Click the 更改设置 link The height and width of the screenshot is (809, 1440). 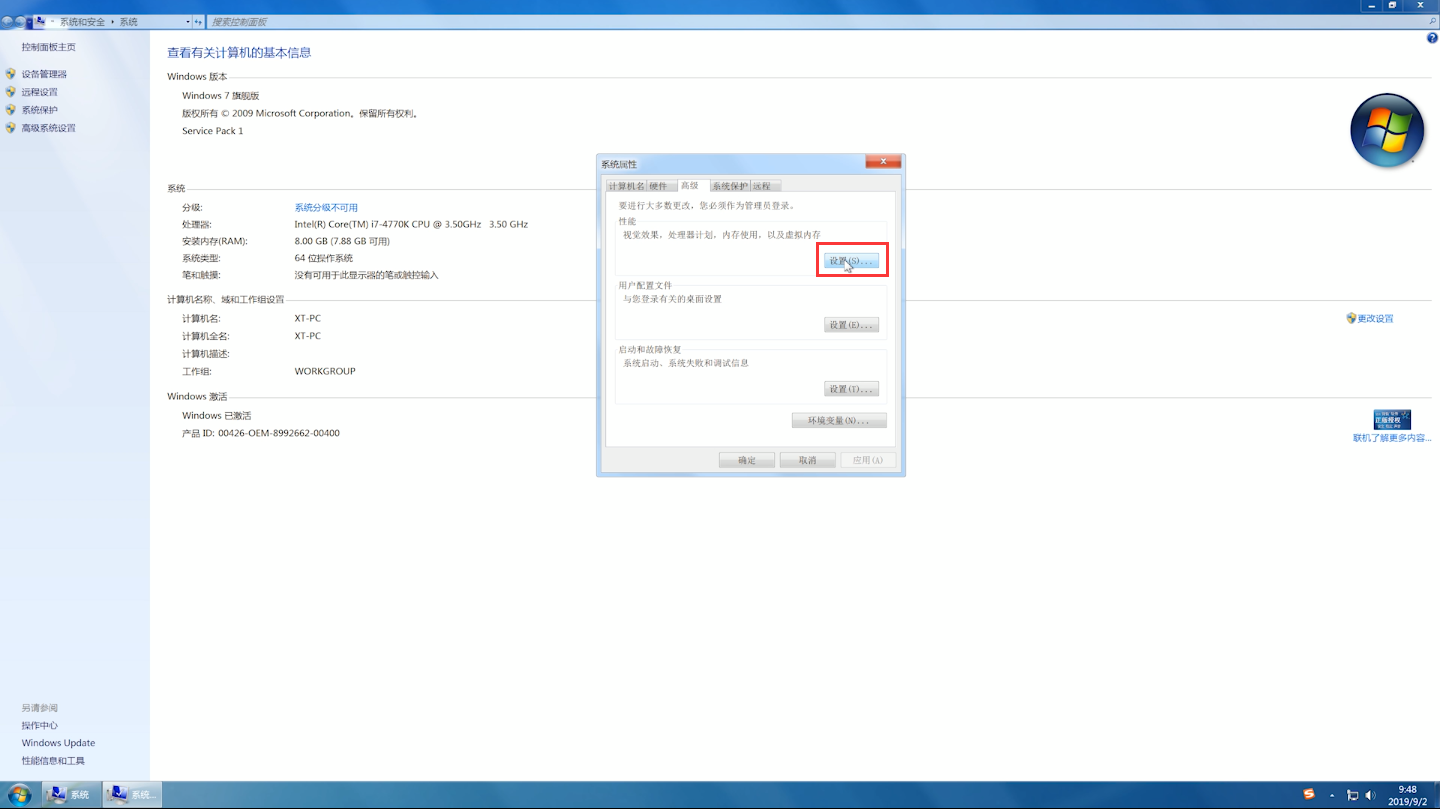1375,319
